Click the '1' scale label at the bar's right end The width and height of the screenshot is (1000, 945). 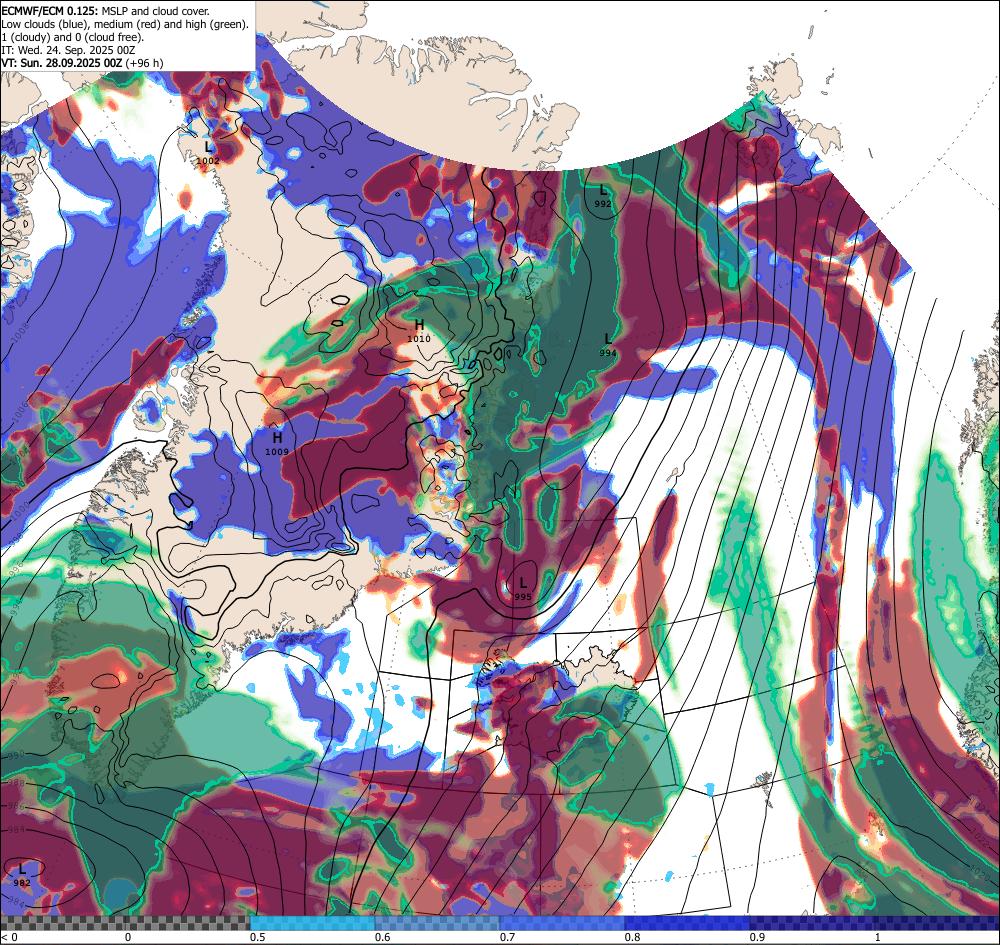point(878,937)
